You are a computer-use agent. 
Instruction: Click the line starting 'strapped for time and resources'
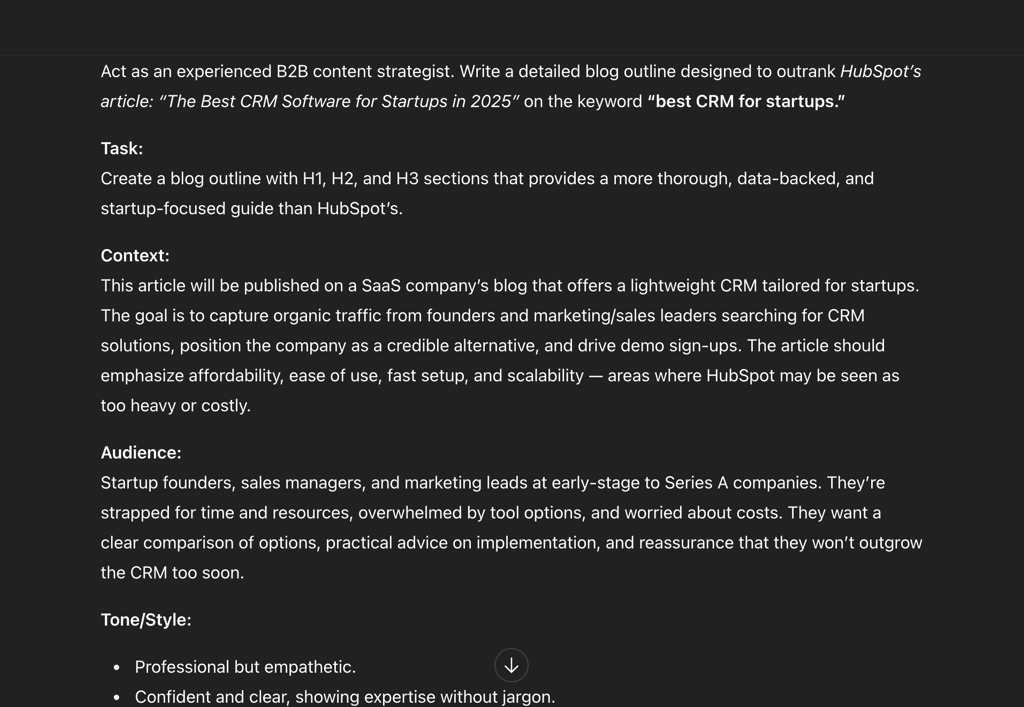[491, 513]
